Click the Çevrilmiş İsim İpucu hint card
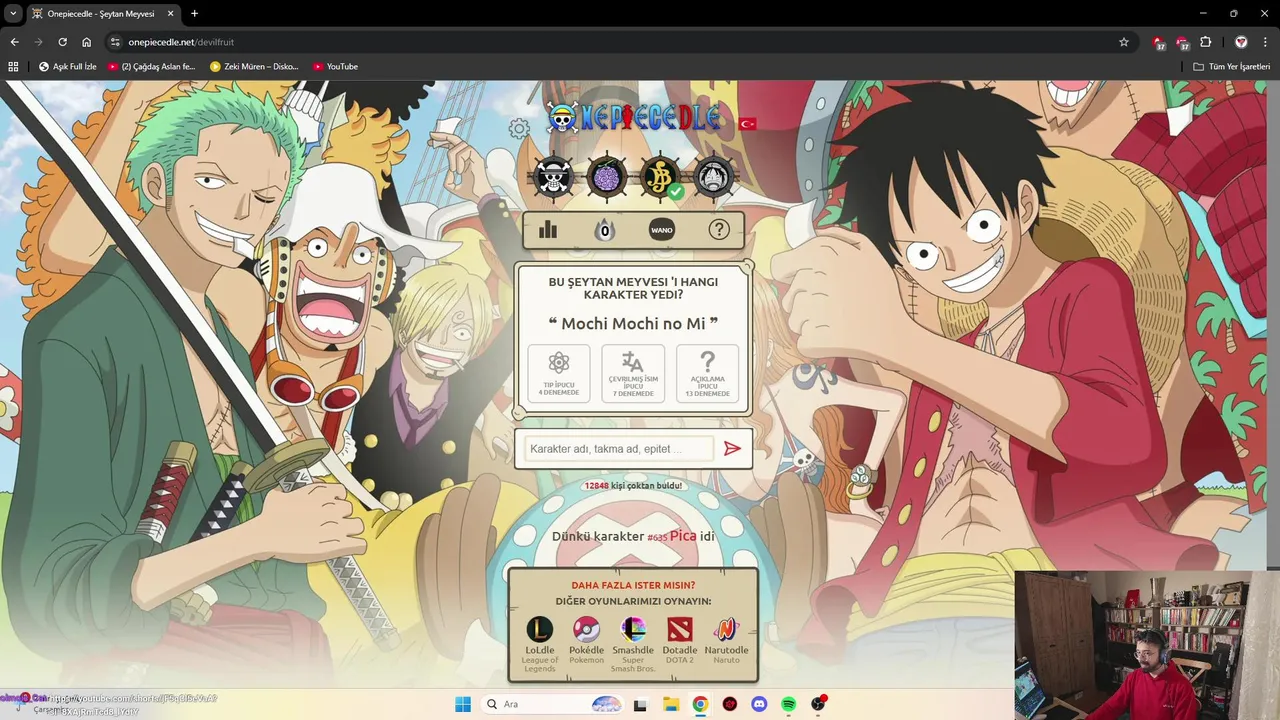This screenshot has width=1280, height=720. (633, 374)
